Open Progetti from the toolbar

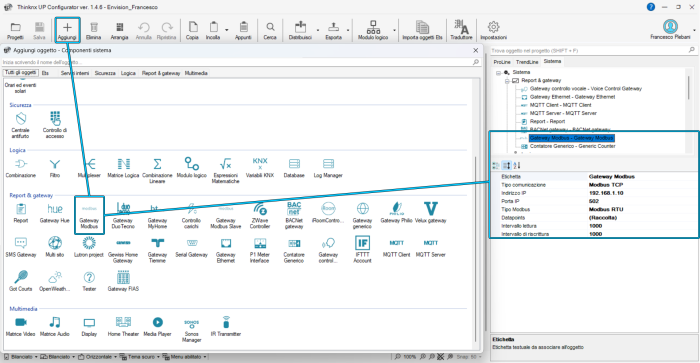15,30
